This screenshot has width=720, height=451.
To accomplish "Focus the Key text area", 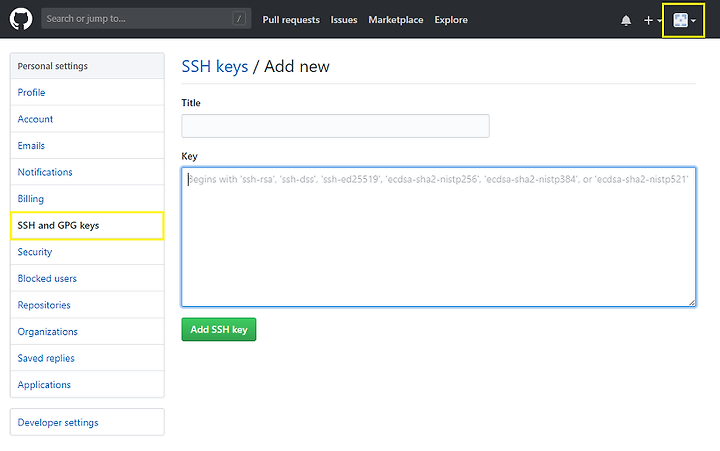I will click(439, 237).
